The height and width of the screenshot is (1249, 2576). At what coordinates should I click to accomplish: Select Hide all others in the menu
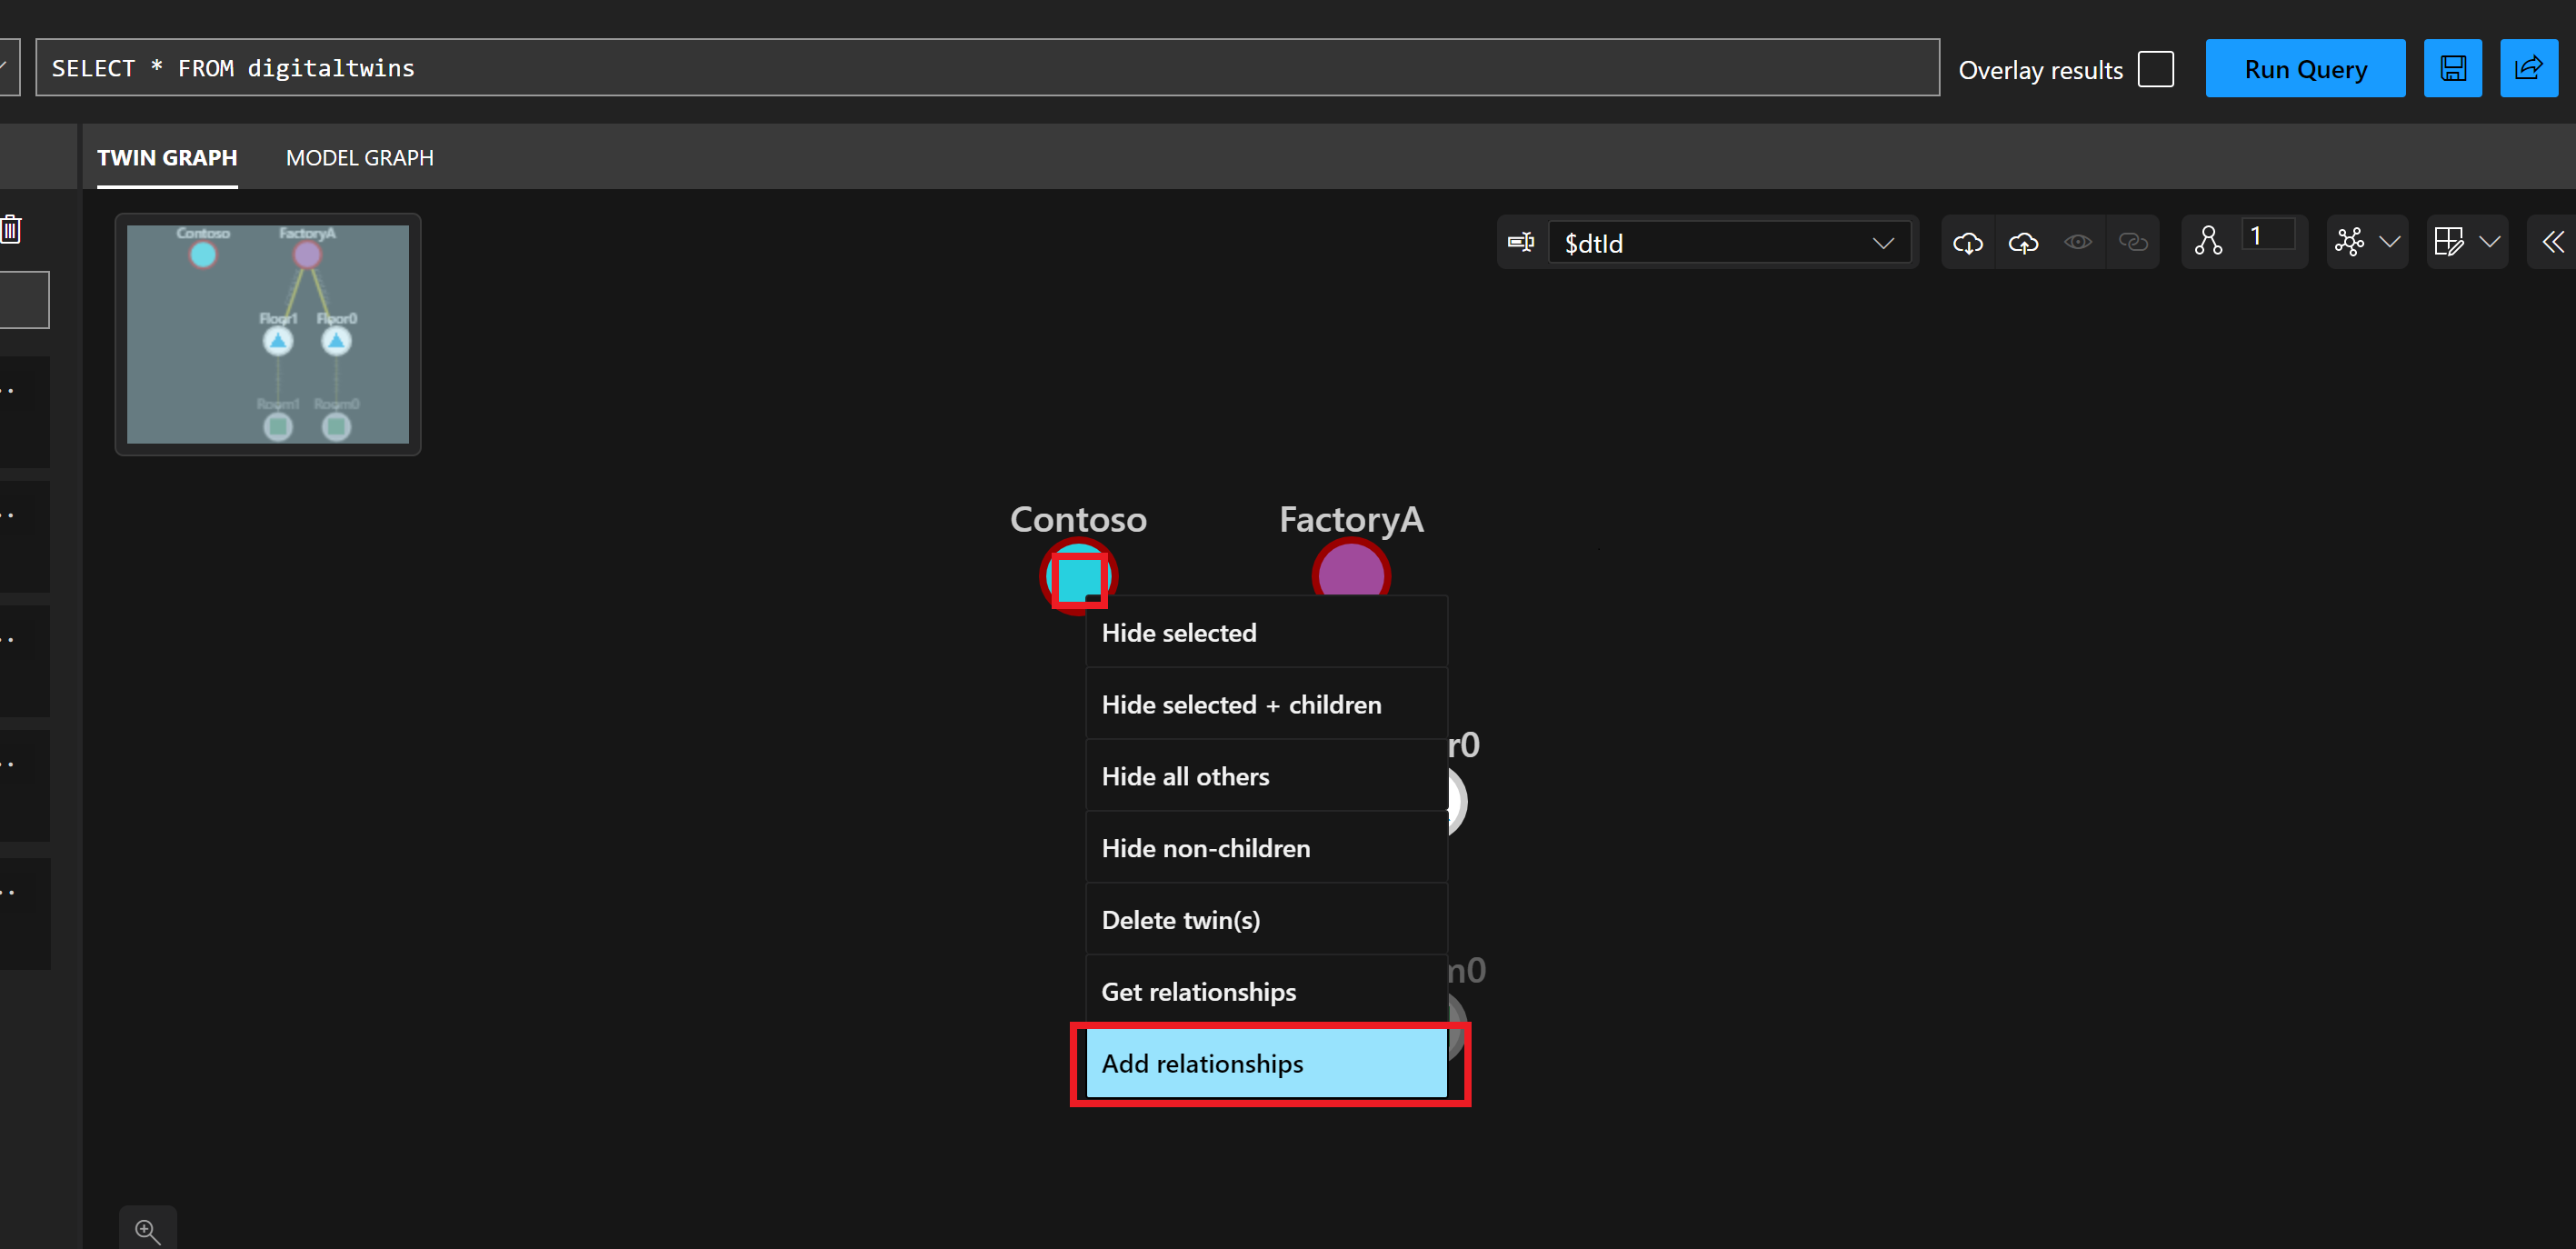(1186, 776)
